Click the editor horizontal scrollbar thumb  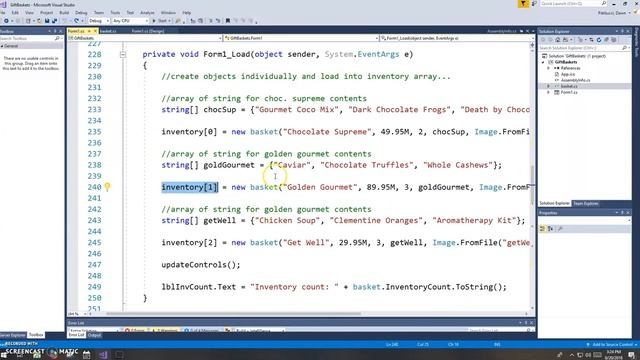pyautogui.click(x=233, y=314)
